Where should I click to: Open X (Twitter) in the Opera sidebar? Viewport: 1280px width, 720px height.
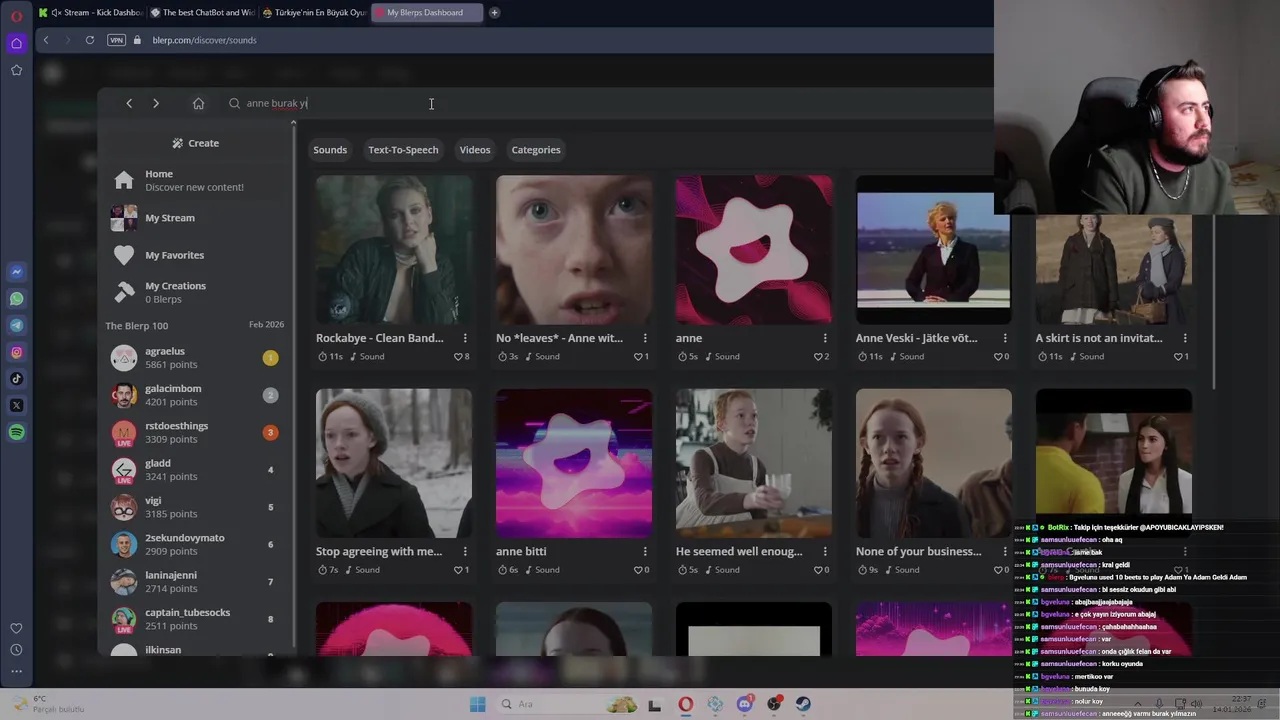pos(16,405)
